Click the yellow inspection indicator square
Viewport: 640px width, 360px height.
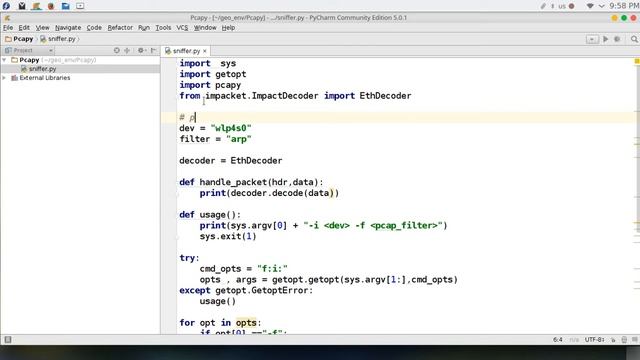(637, 61)
